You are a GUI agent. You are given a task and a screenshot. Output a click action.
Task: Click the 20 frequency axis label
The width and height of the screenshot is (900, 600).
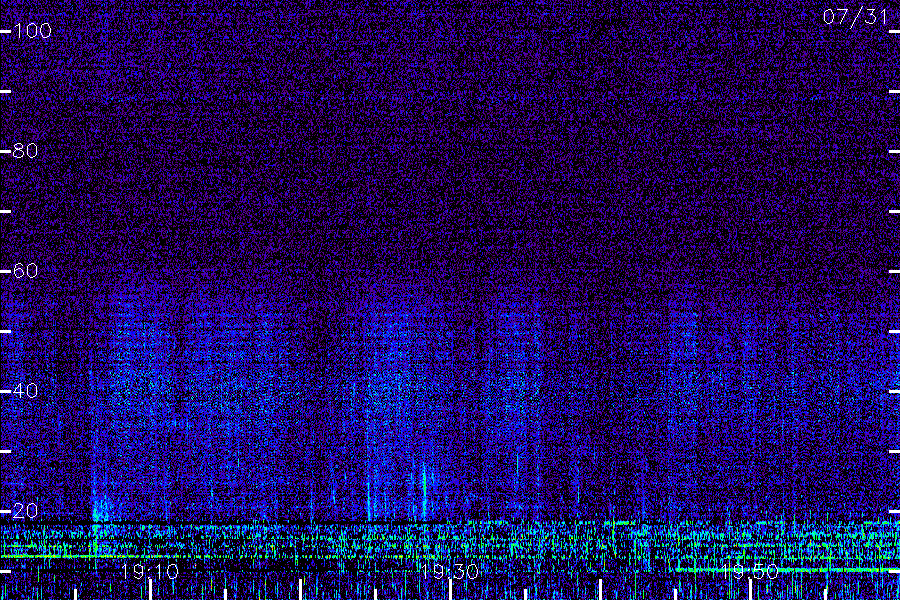[26, 510]
